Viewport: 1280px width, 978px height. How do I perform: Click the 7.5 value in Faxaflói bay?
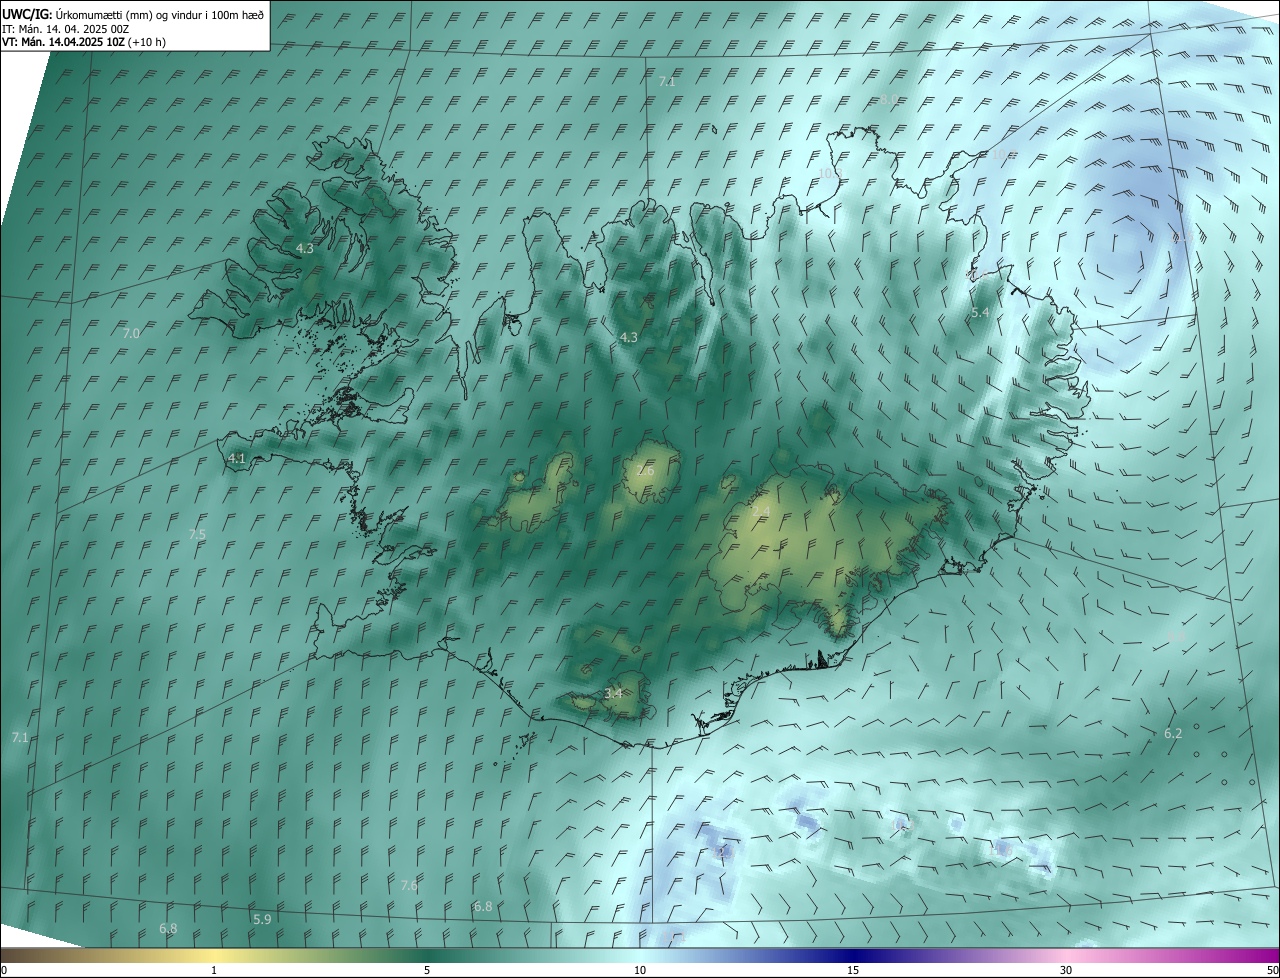(197, 535)
